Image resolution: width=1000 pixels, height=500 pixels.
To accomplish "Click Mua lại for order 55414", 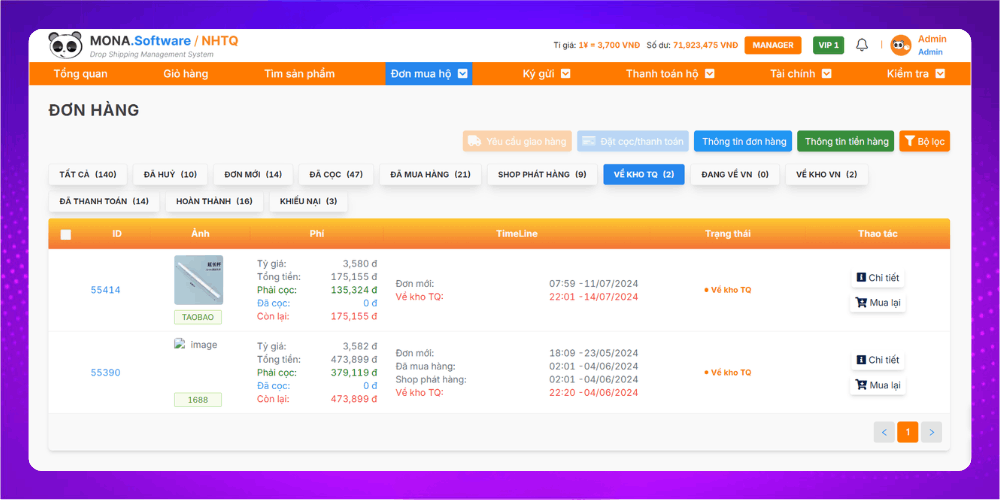I will pos(878,303).
